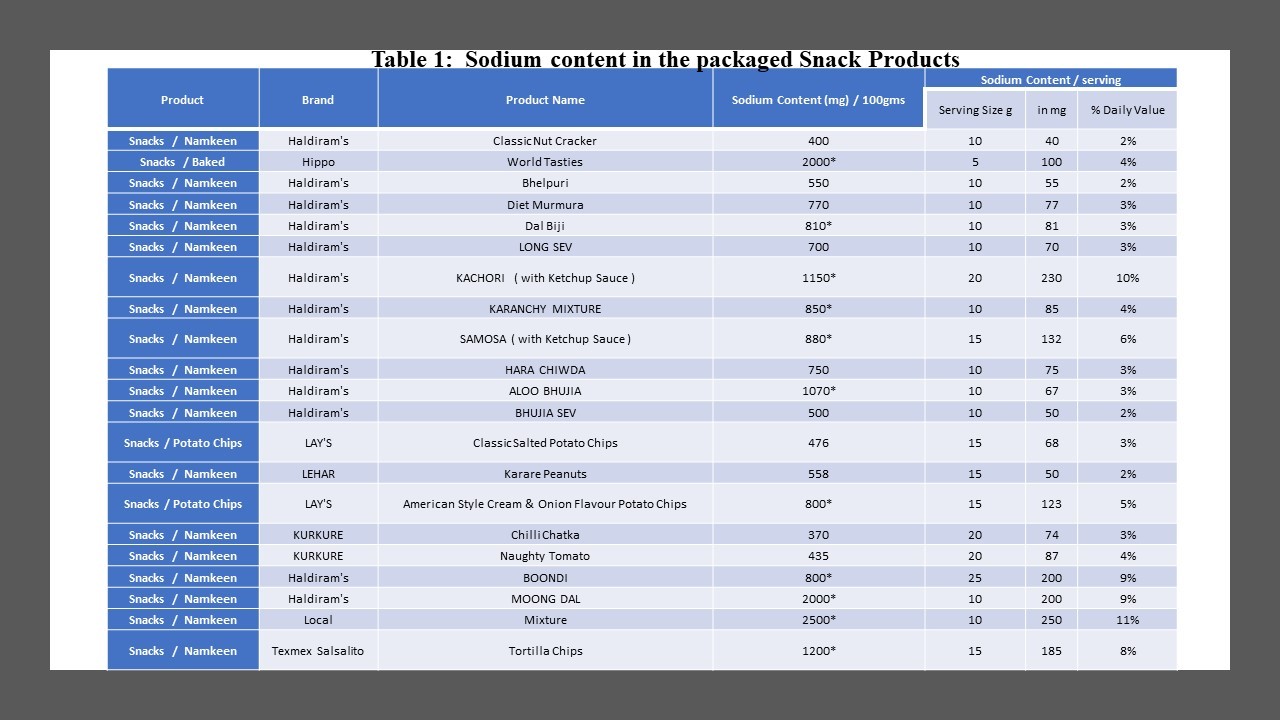The height and width of the screenshot is (720, 1280).
Task: Select the Product column header
Action: pos(183,99)
